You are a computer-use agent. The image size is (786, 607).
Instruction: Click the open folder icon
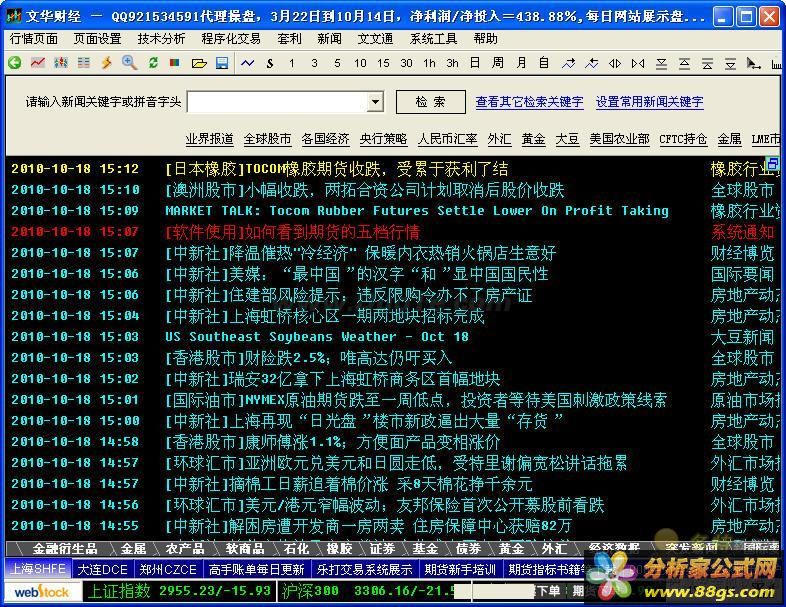pos(199,63)
